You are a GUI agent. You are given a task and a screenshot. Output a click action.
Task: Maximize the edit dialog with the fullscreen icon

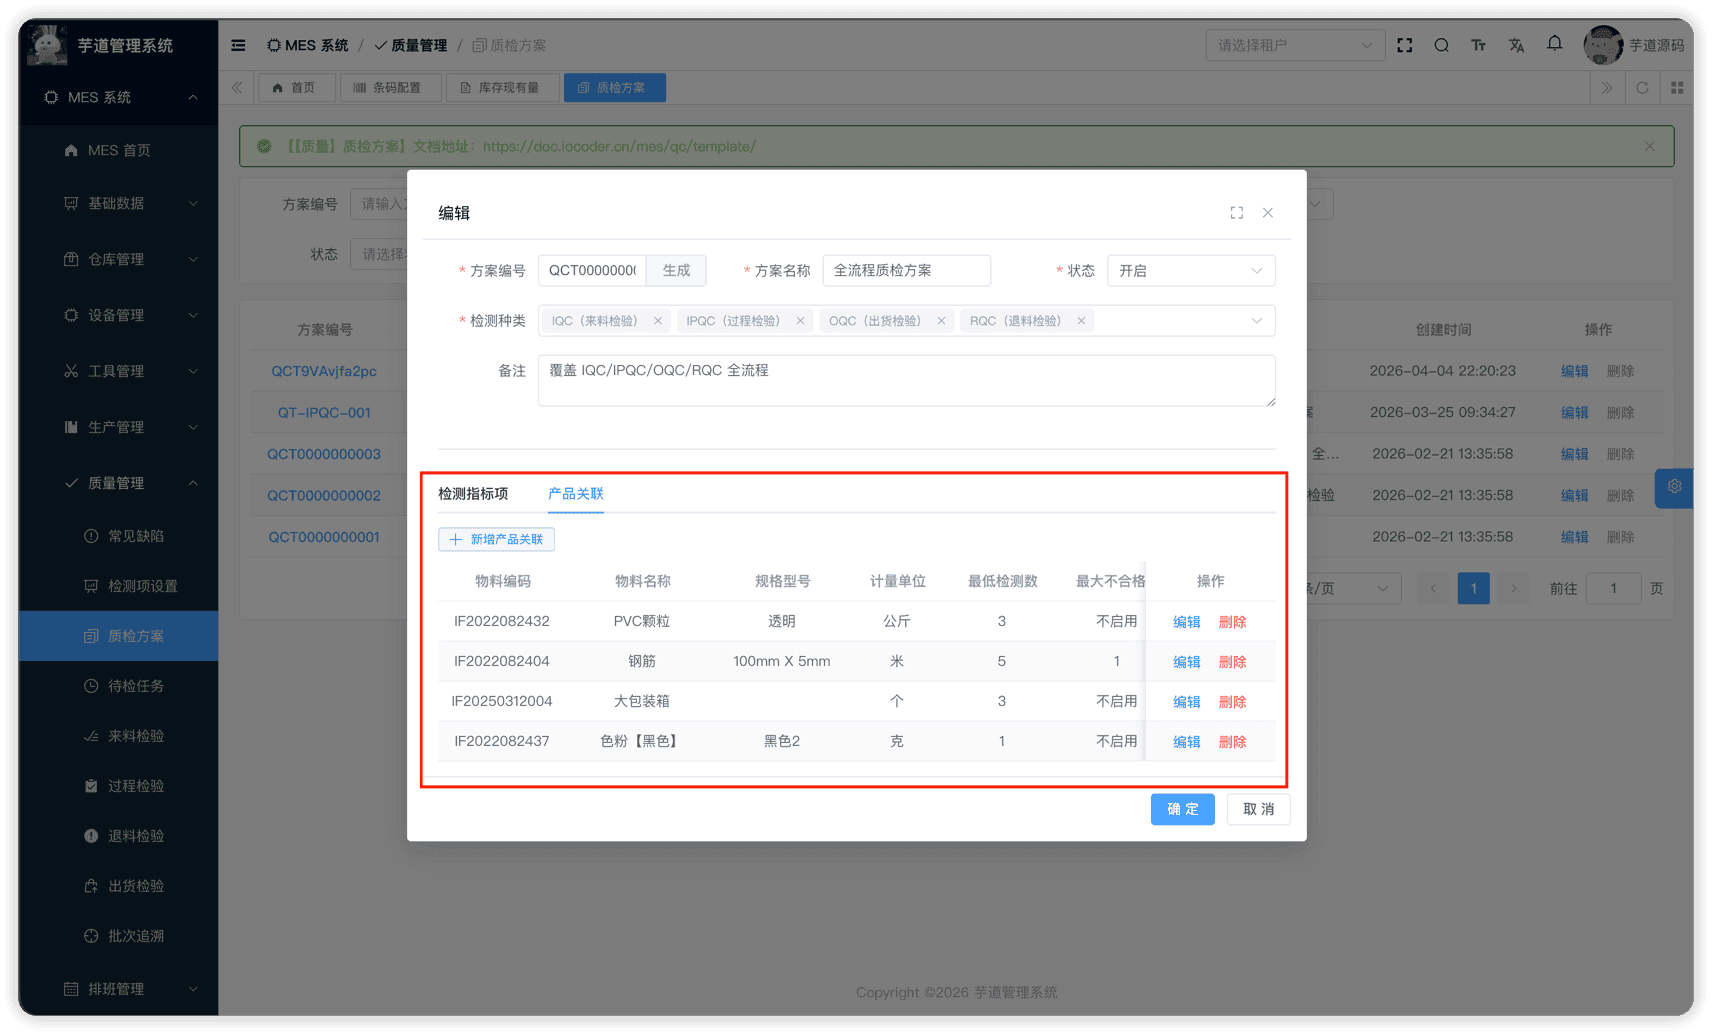[1237, 213]
